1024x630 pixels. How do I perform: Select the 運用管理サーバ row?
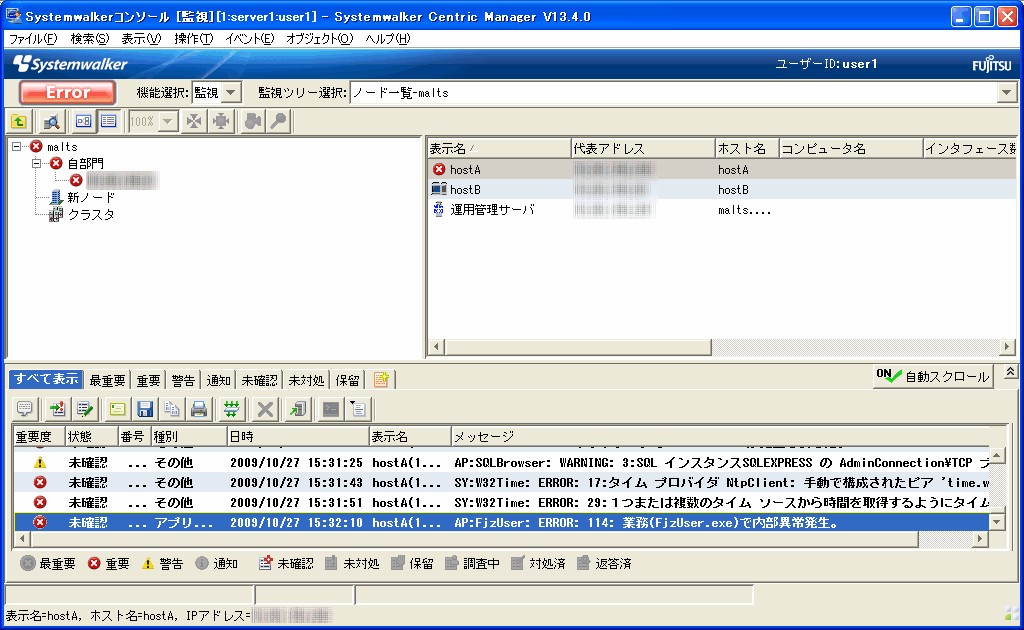tap(722, 210)
